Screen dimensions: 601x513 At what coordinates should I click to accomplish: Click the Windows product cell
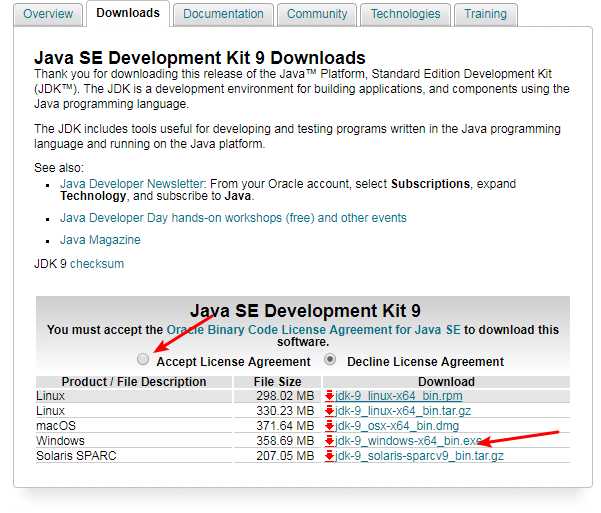(x=134, y=441)
